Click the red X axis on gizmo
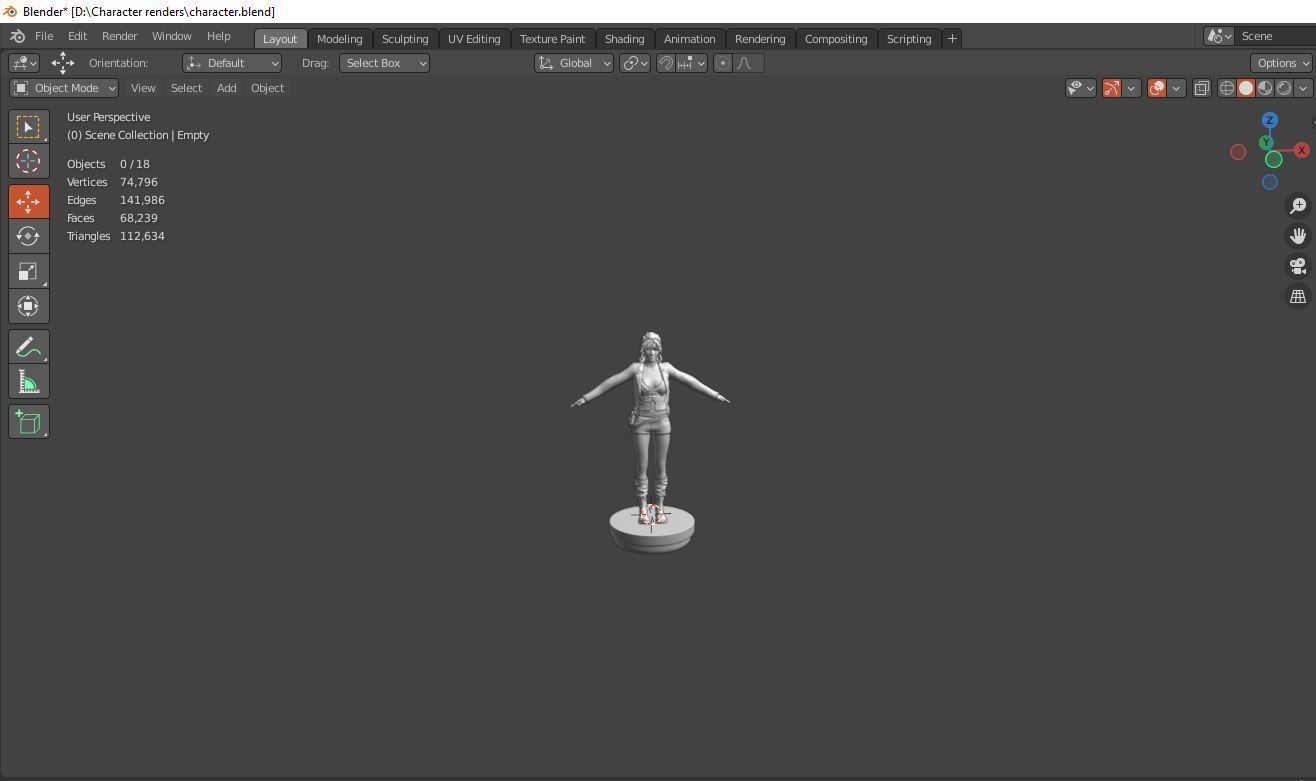This screenshot has height=781, width=1316. pos(1301,150)
